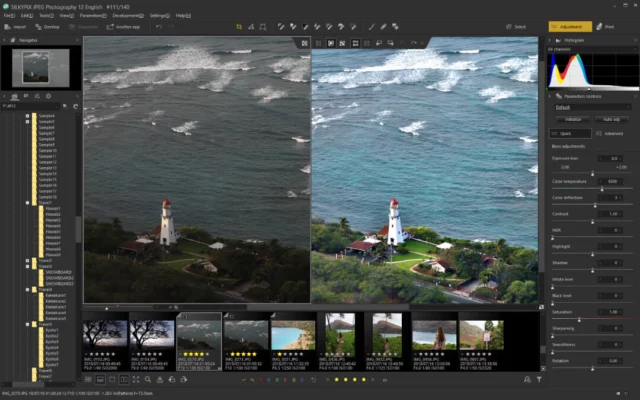Open the Parameters menu
Viewport: 640px width, 400px height.
point(93,16)
